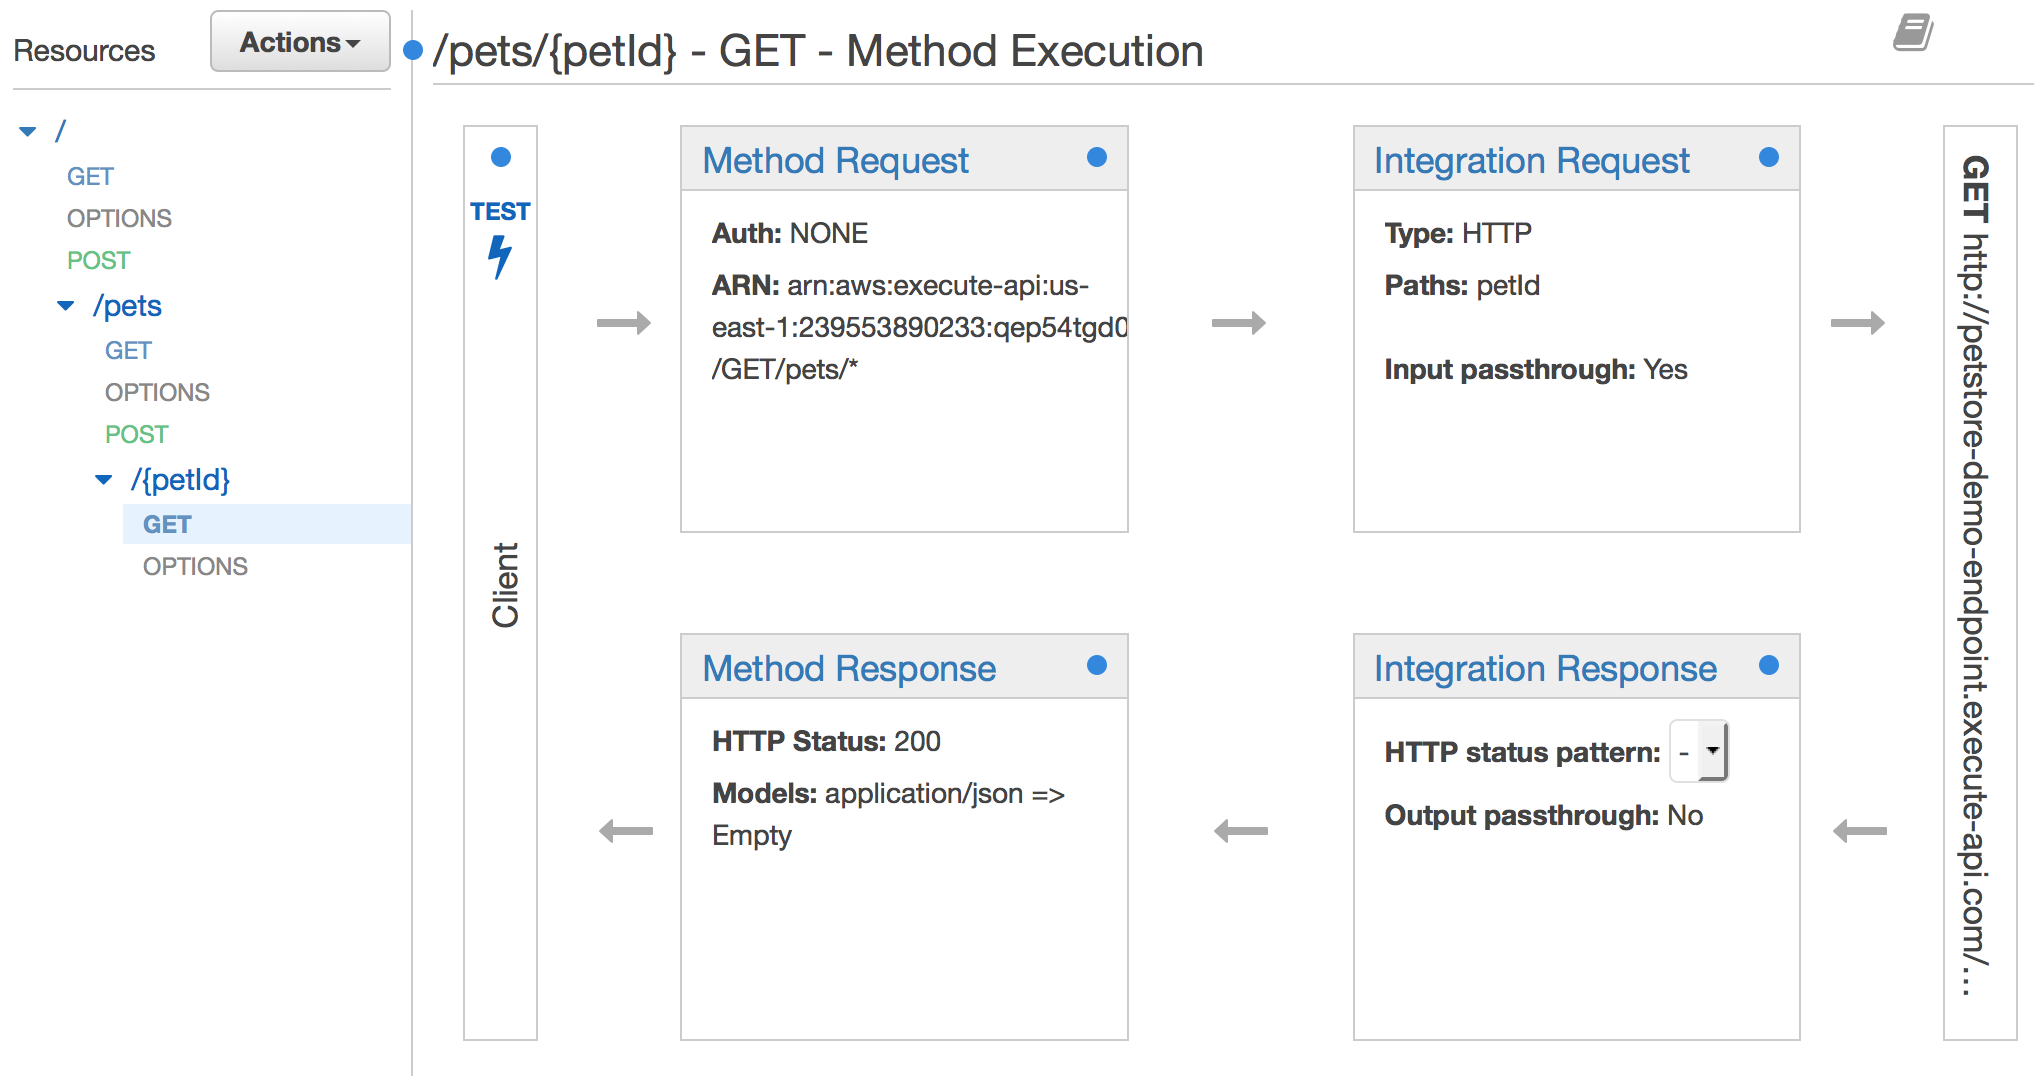Open the Method Response settings
The image size is (2034, 1076).
tap(849, 668)
